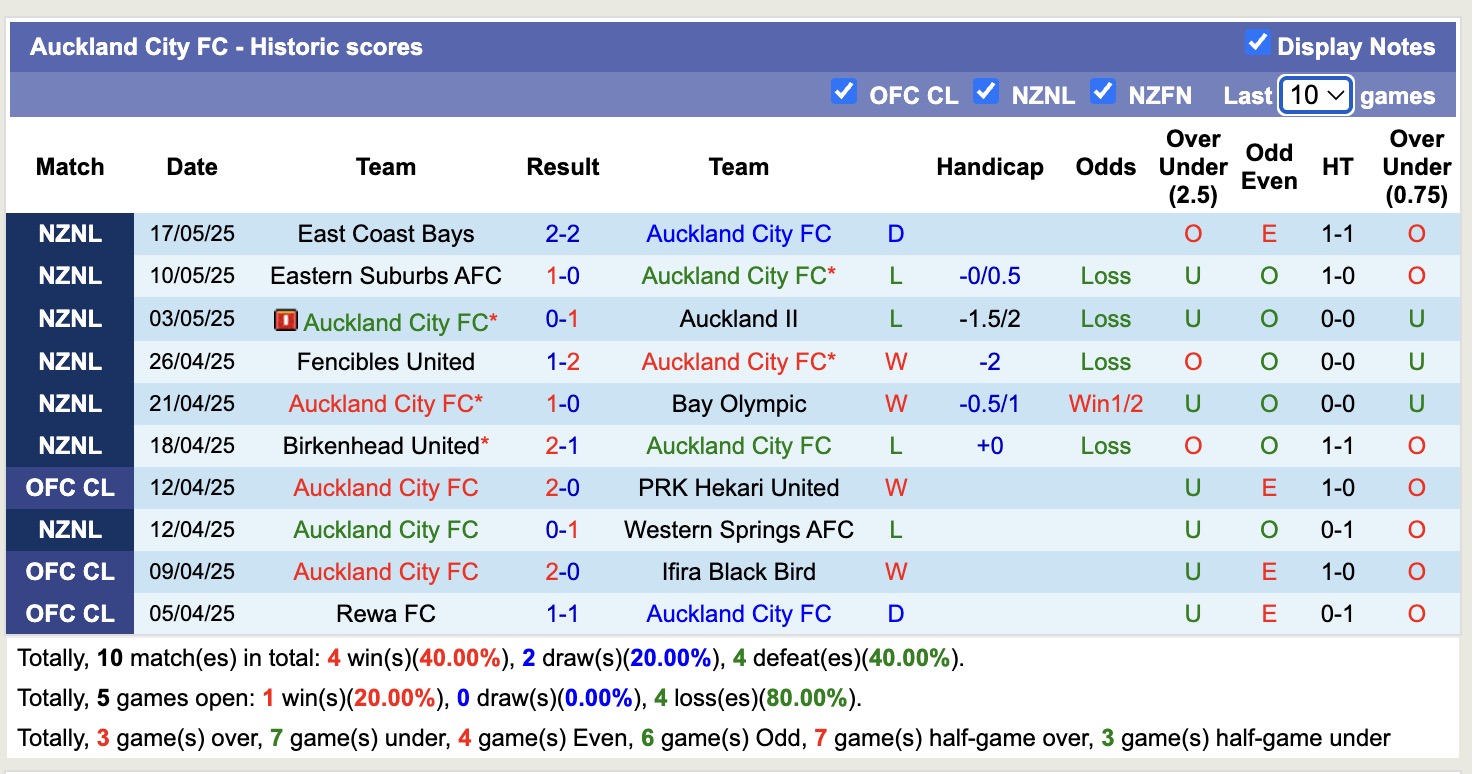Open the PRK Hekari United link
Screen dimensions: 1474x774
pyautogui.click(x=739, y=487)
